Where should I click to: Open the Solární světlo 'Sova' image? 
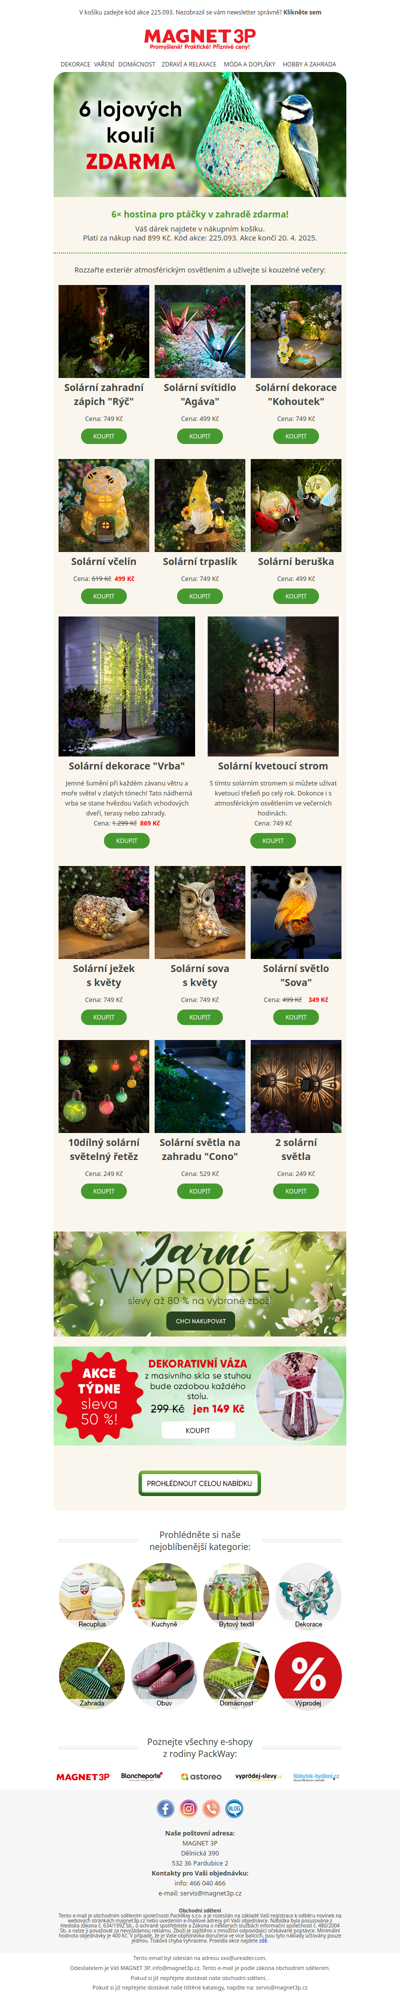point(296,912)
